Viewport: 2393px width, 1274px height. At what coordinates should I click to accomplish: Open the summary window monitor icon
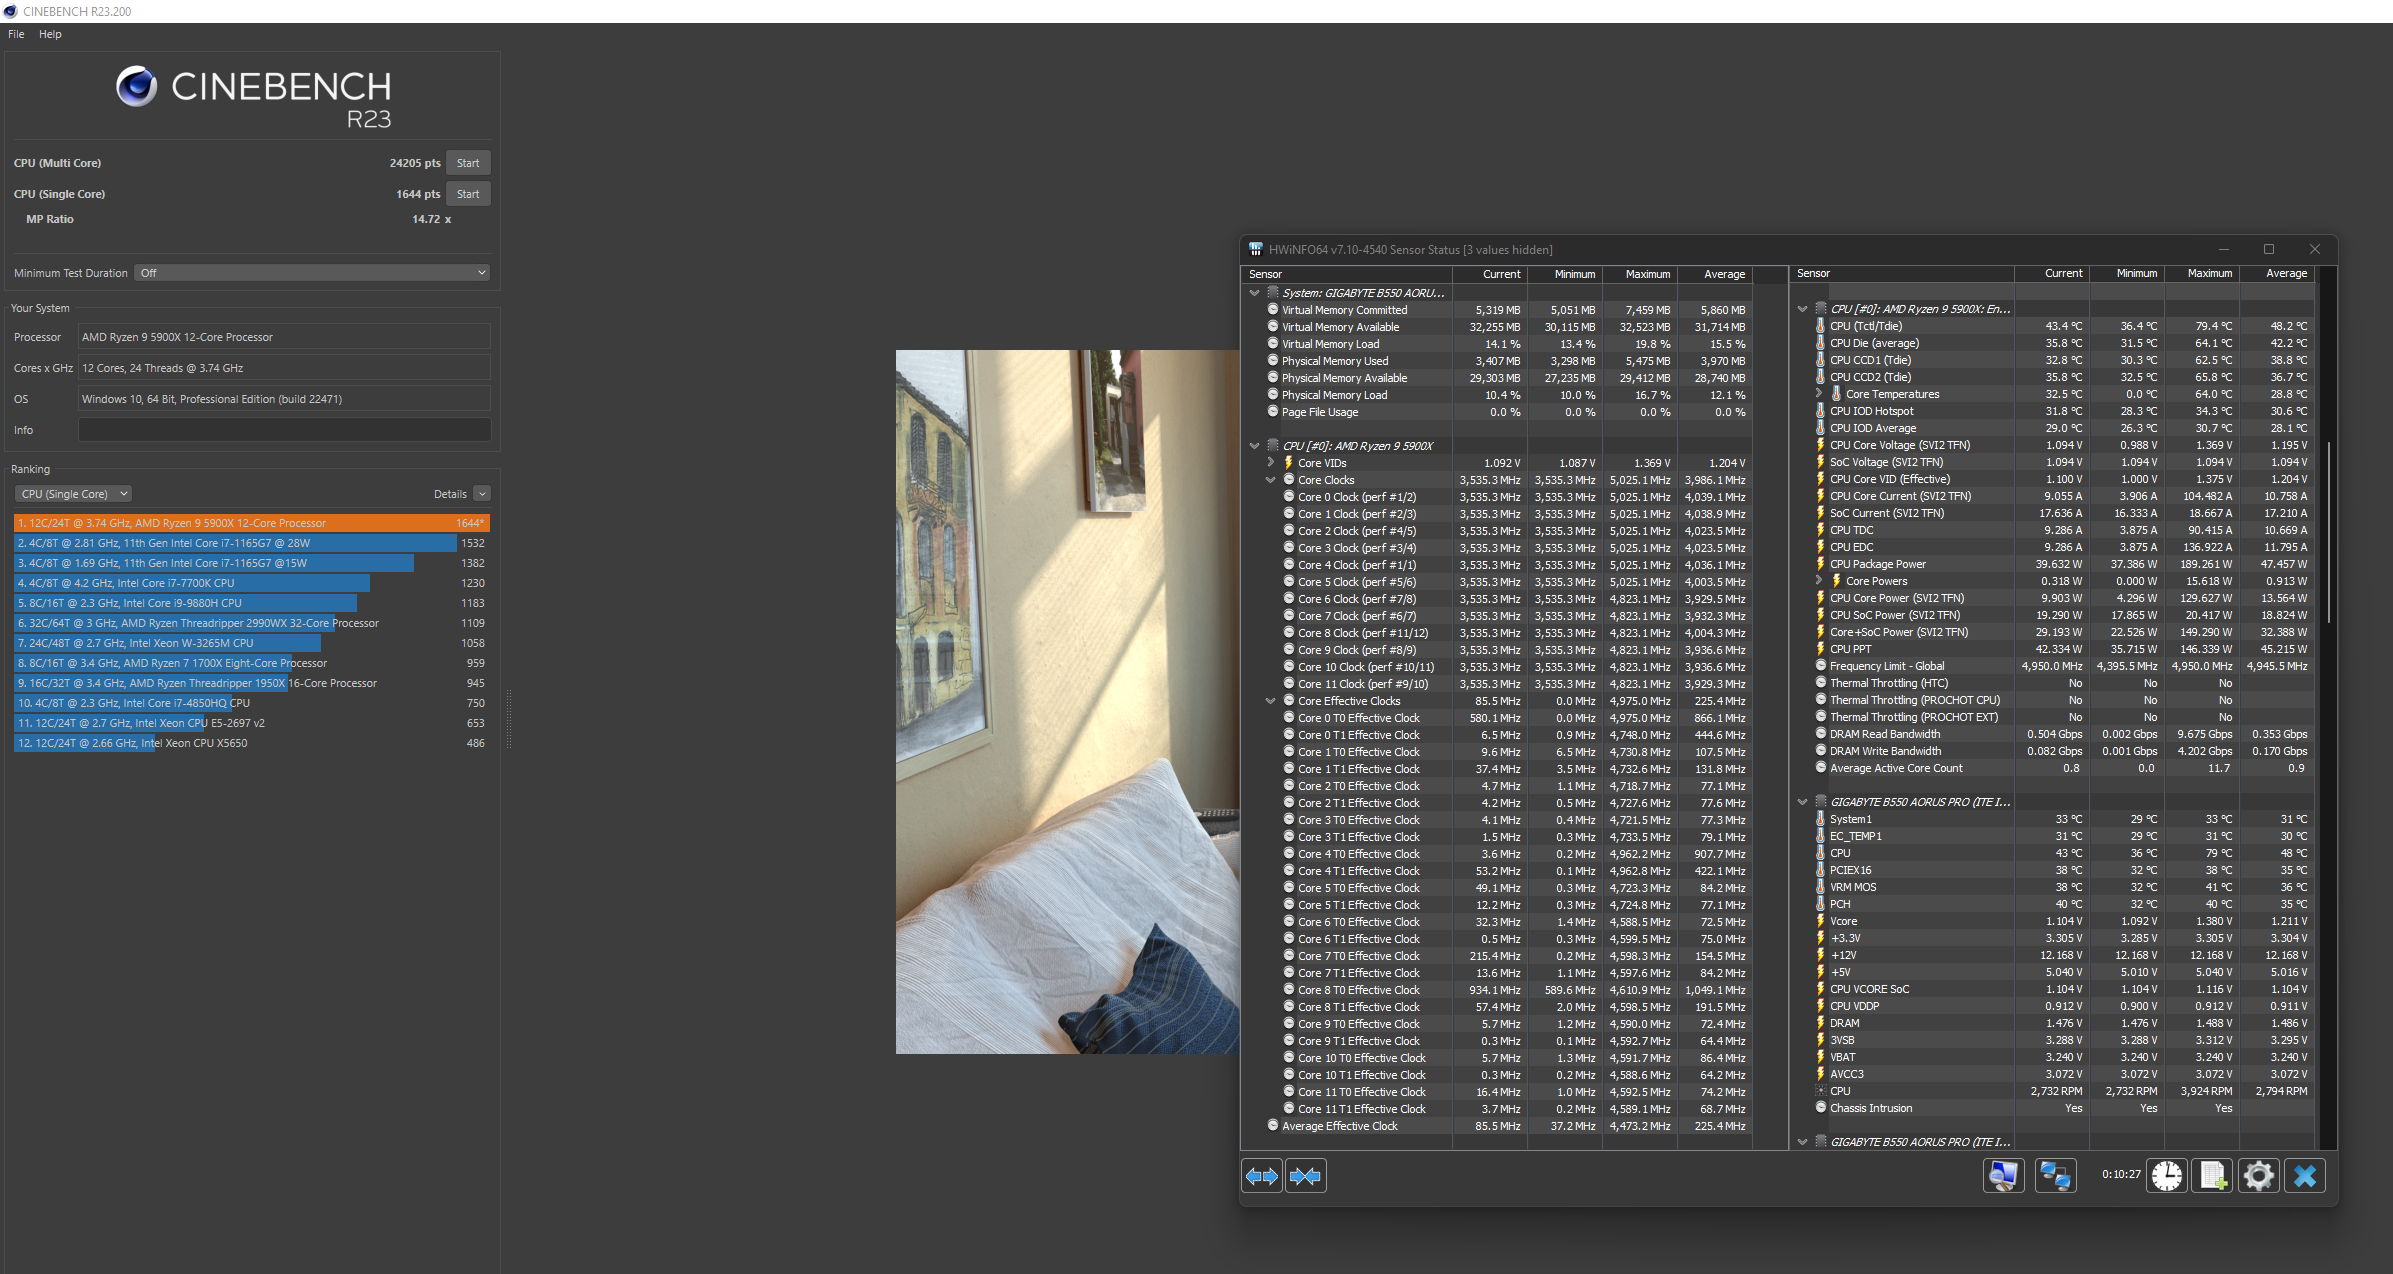2003,1176
